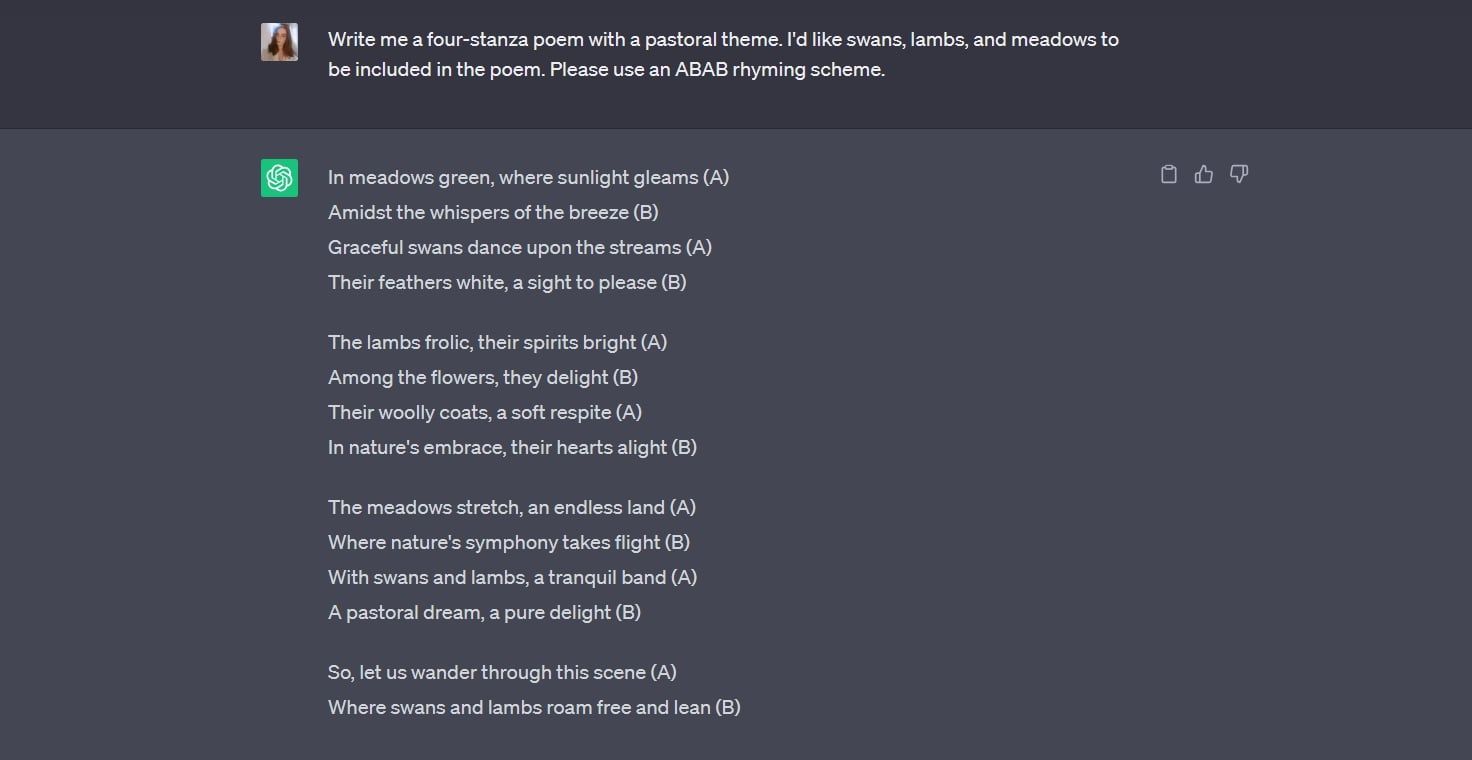Click the line "Their woolly coats, a soft respite"

tap(485, 413)
